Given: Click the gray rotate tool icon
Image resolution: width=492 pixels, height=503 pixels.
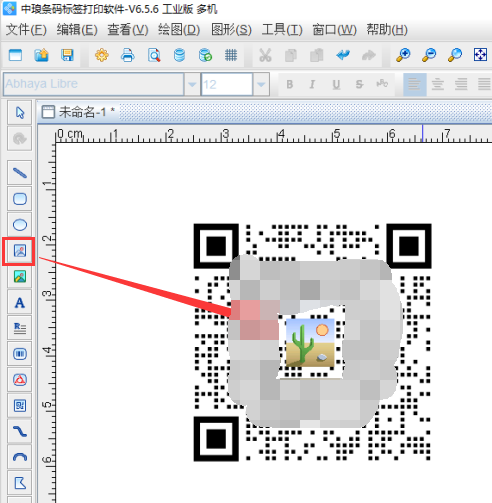Looking at the screenshot, I should coord(20,138).
